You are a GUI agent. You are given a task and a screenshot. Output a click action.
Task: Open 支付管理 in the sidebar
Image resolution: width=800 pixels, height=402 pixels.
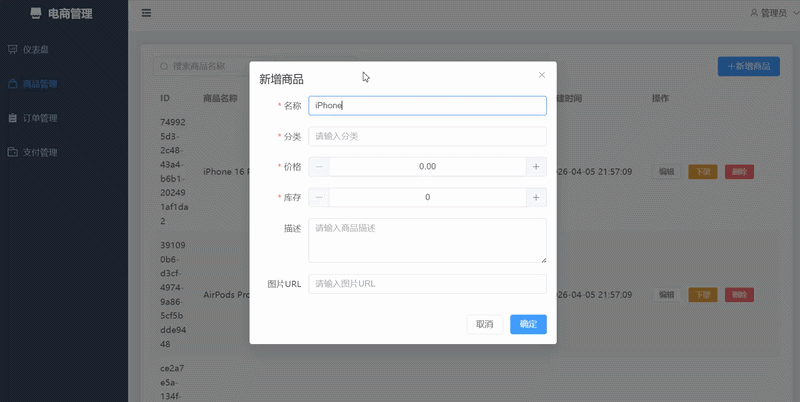[x=40, y=153]
